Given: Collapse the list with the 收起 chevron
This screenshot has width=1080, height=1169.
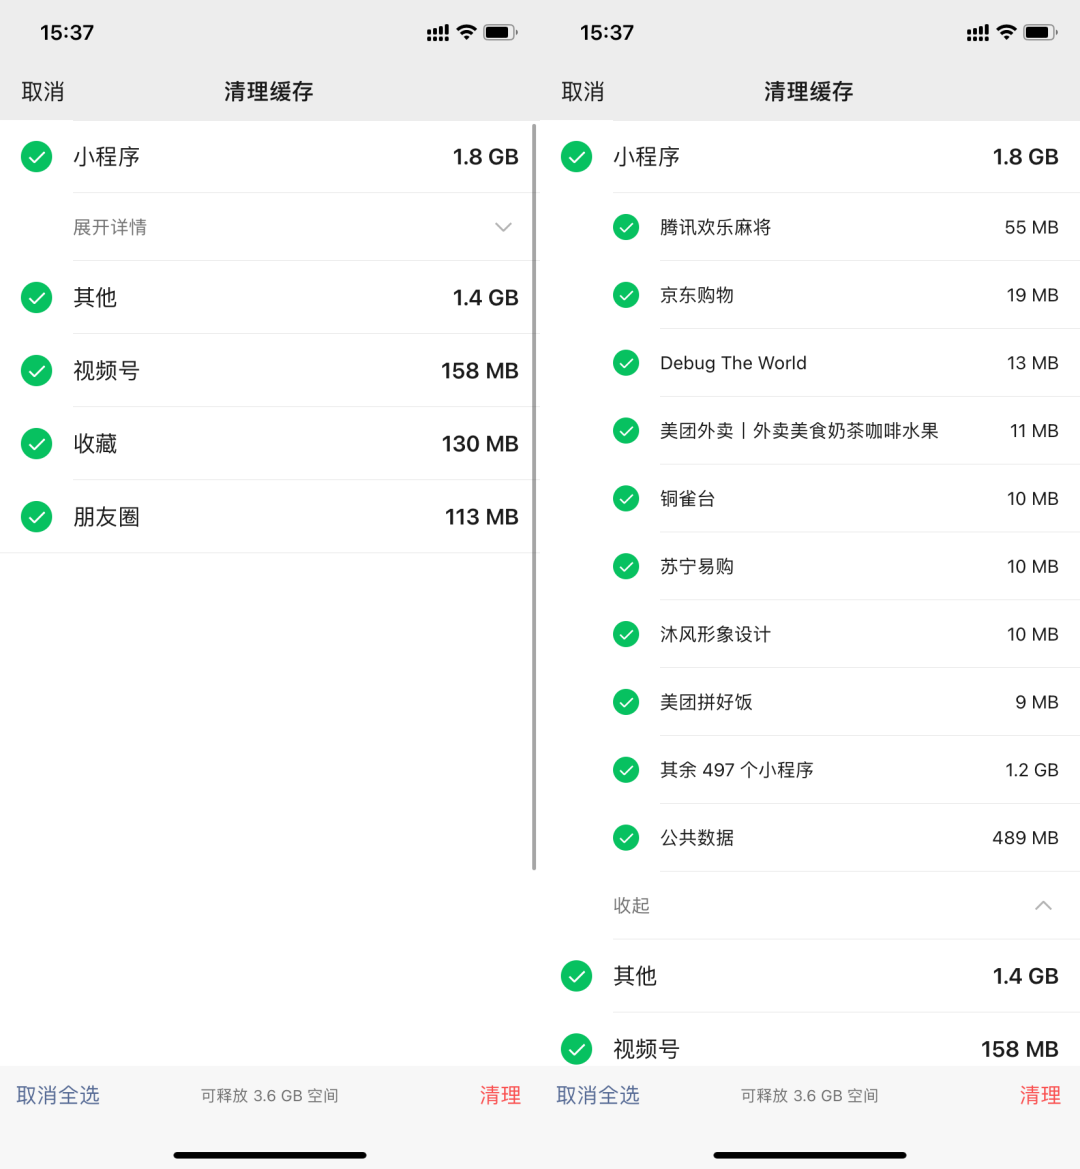Looking at the screenshot, I should click(x=1043, y=906).
